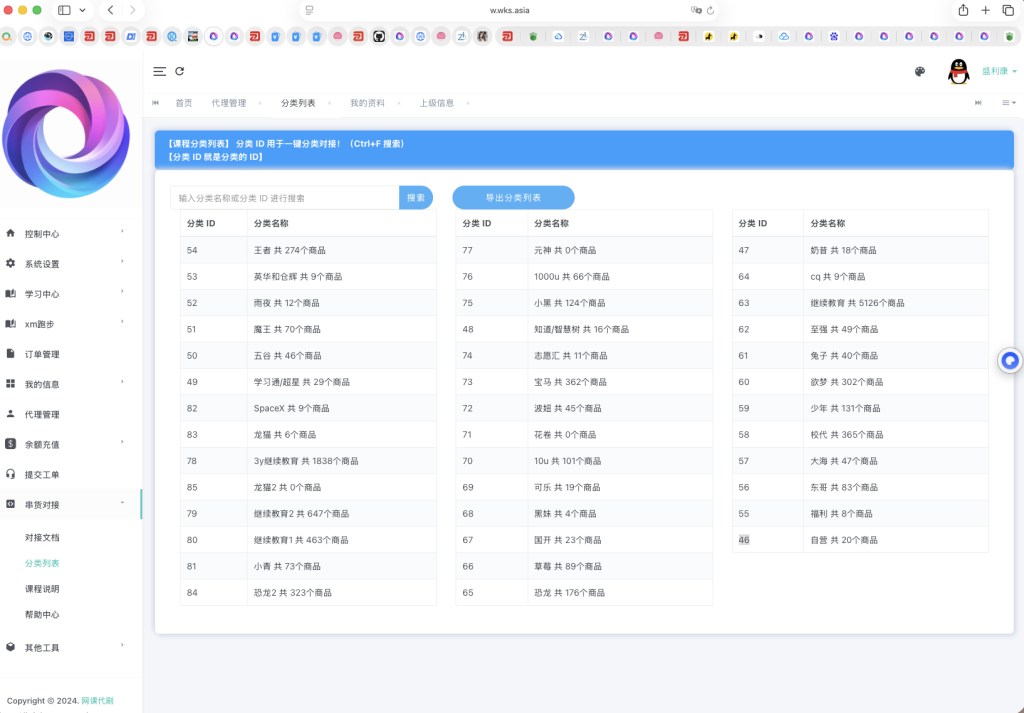Click the cell 3y继续教育 共 1838个商品
This screenshot has height=713, width=1024.
pyautogui.click(x=342, y=461)
